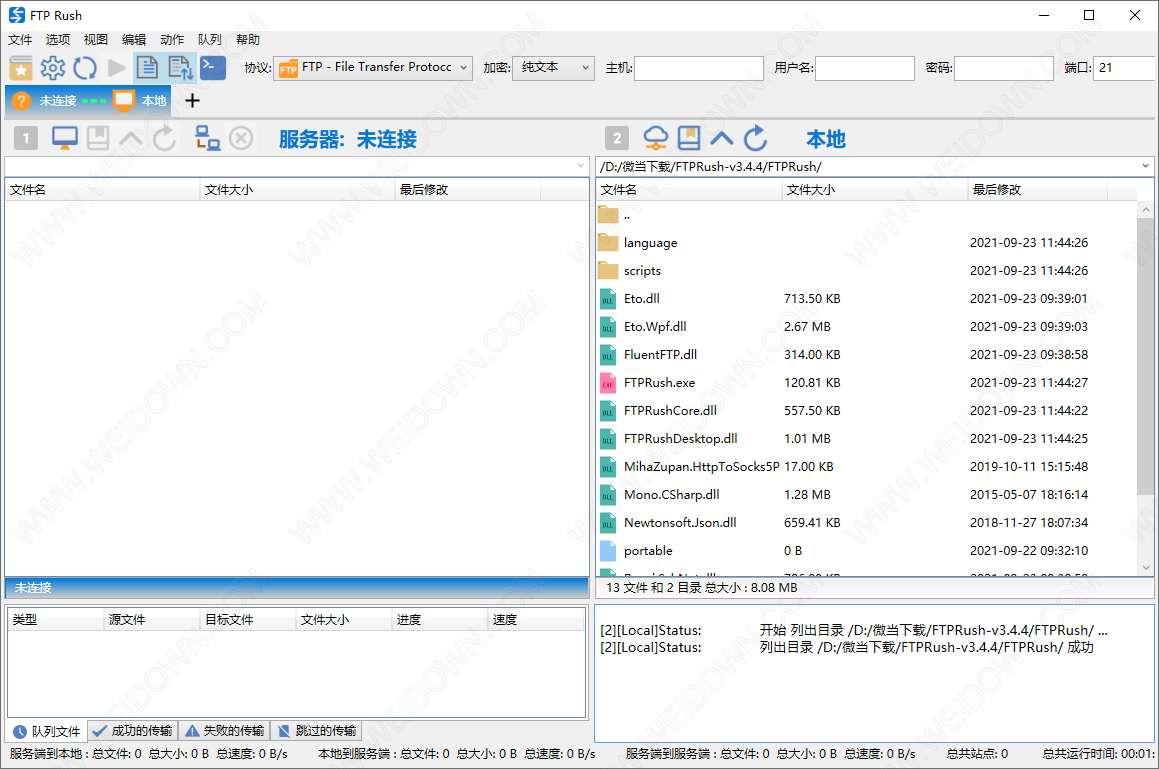
Task: Open the blue terminal console icon
Action: pyautogui.click(x=212, y=67)
